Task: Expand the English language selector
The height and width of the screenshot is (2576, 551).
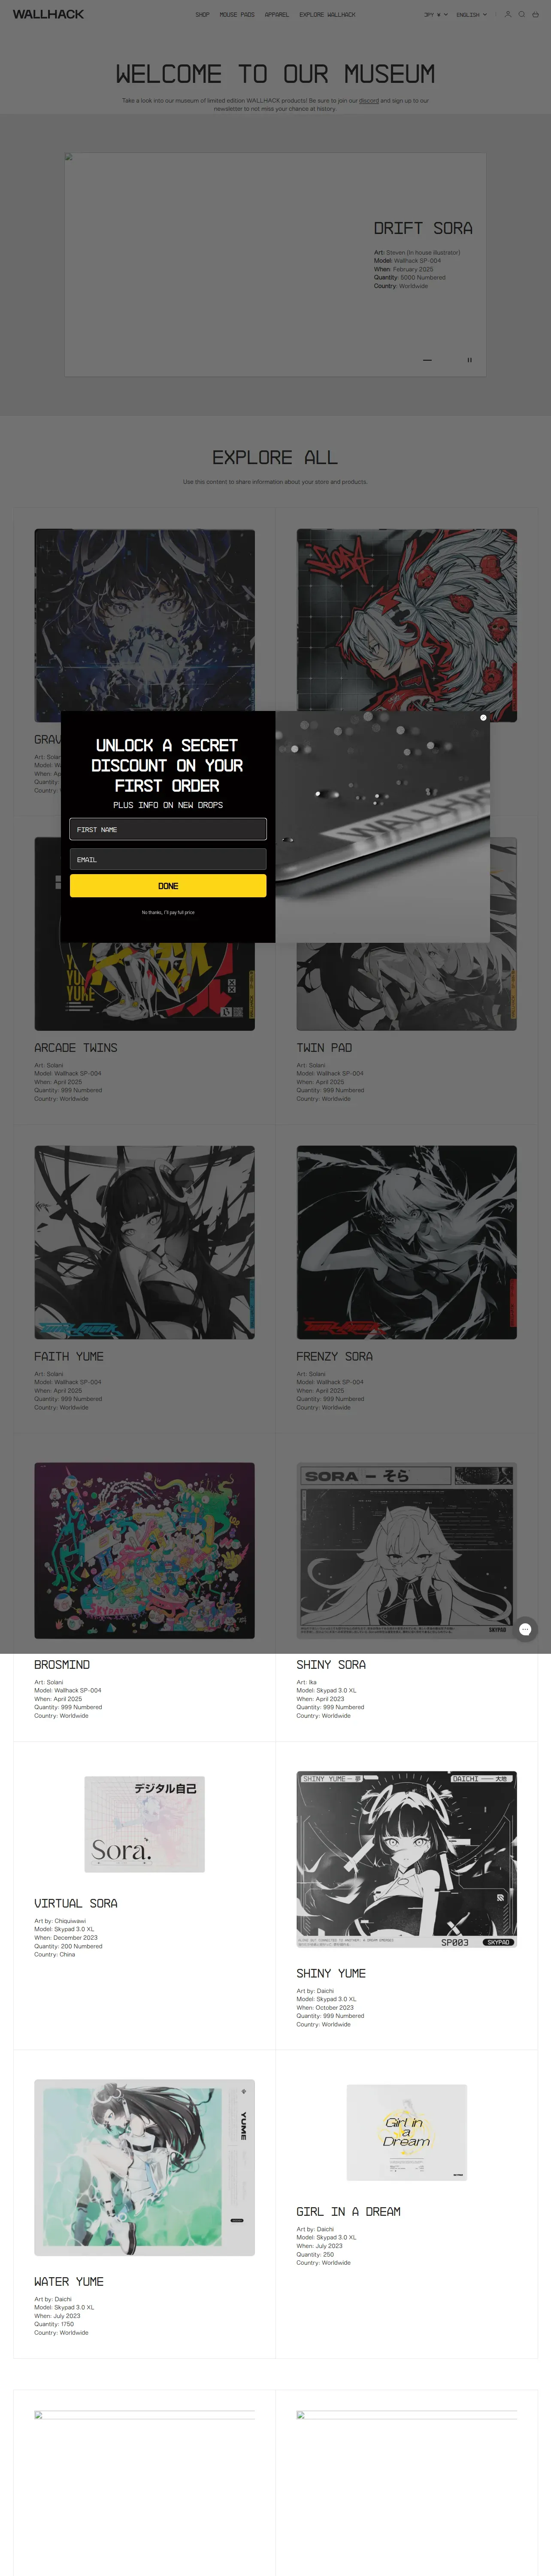Action: (471, 15)
